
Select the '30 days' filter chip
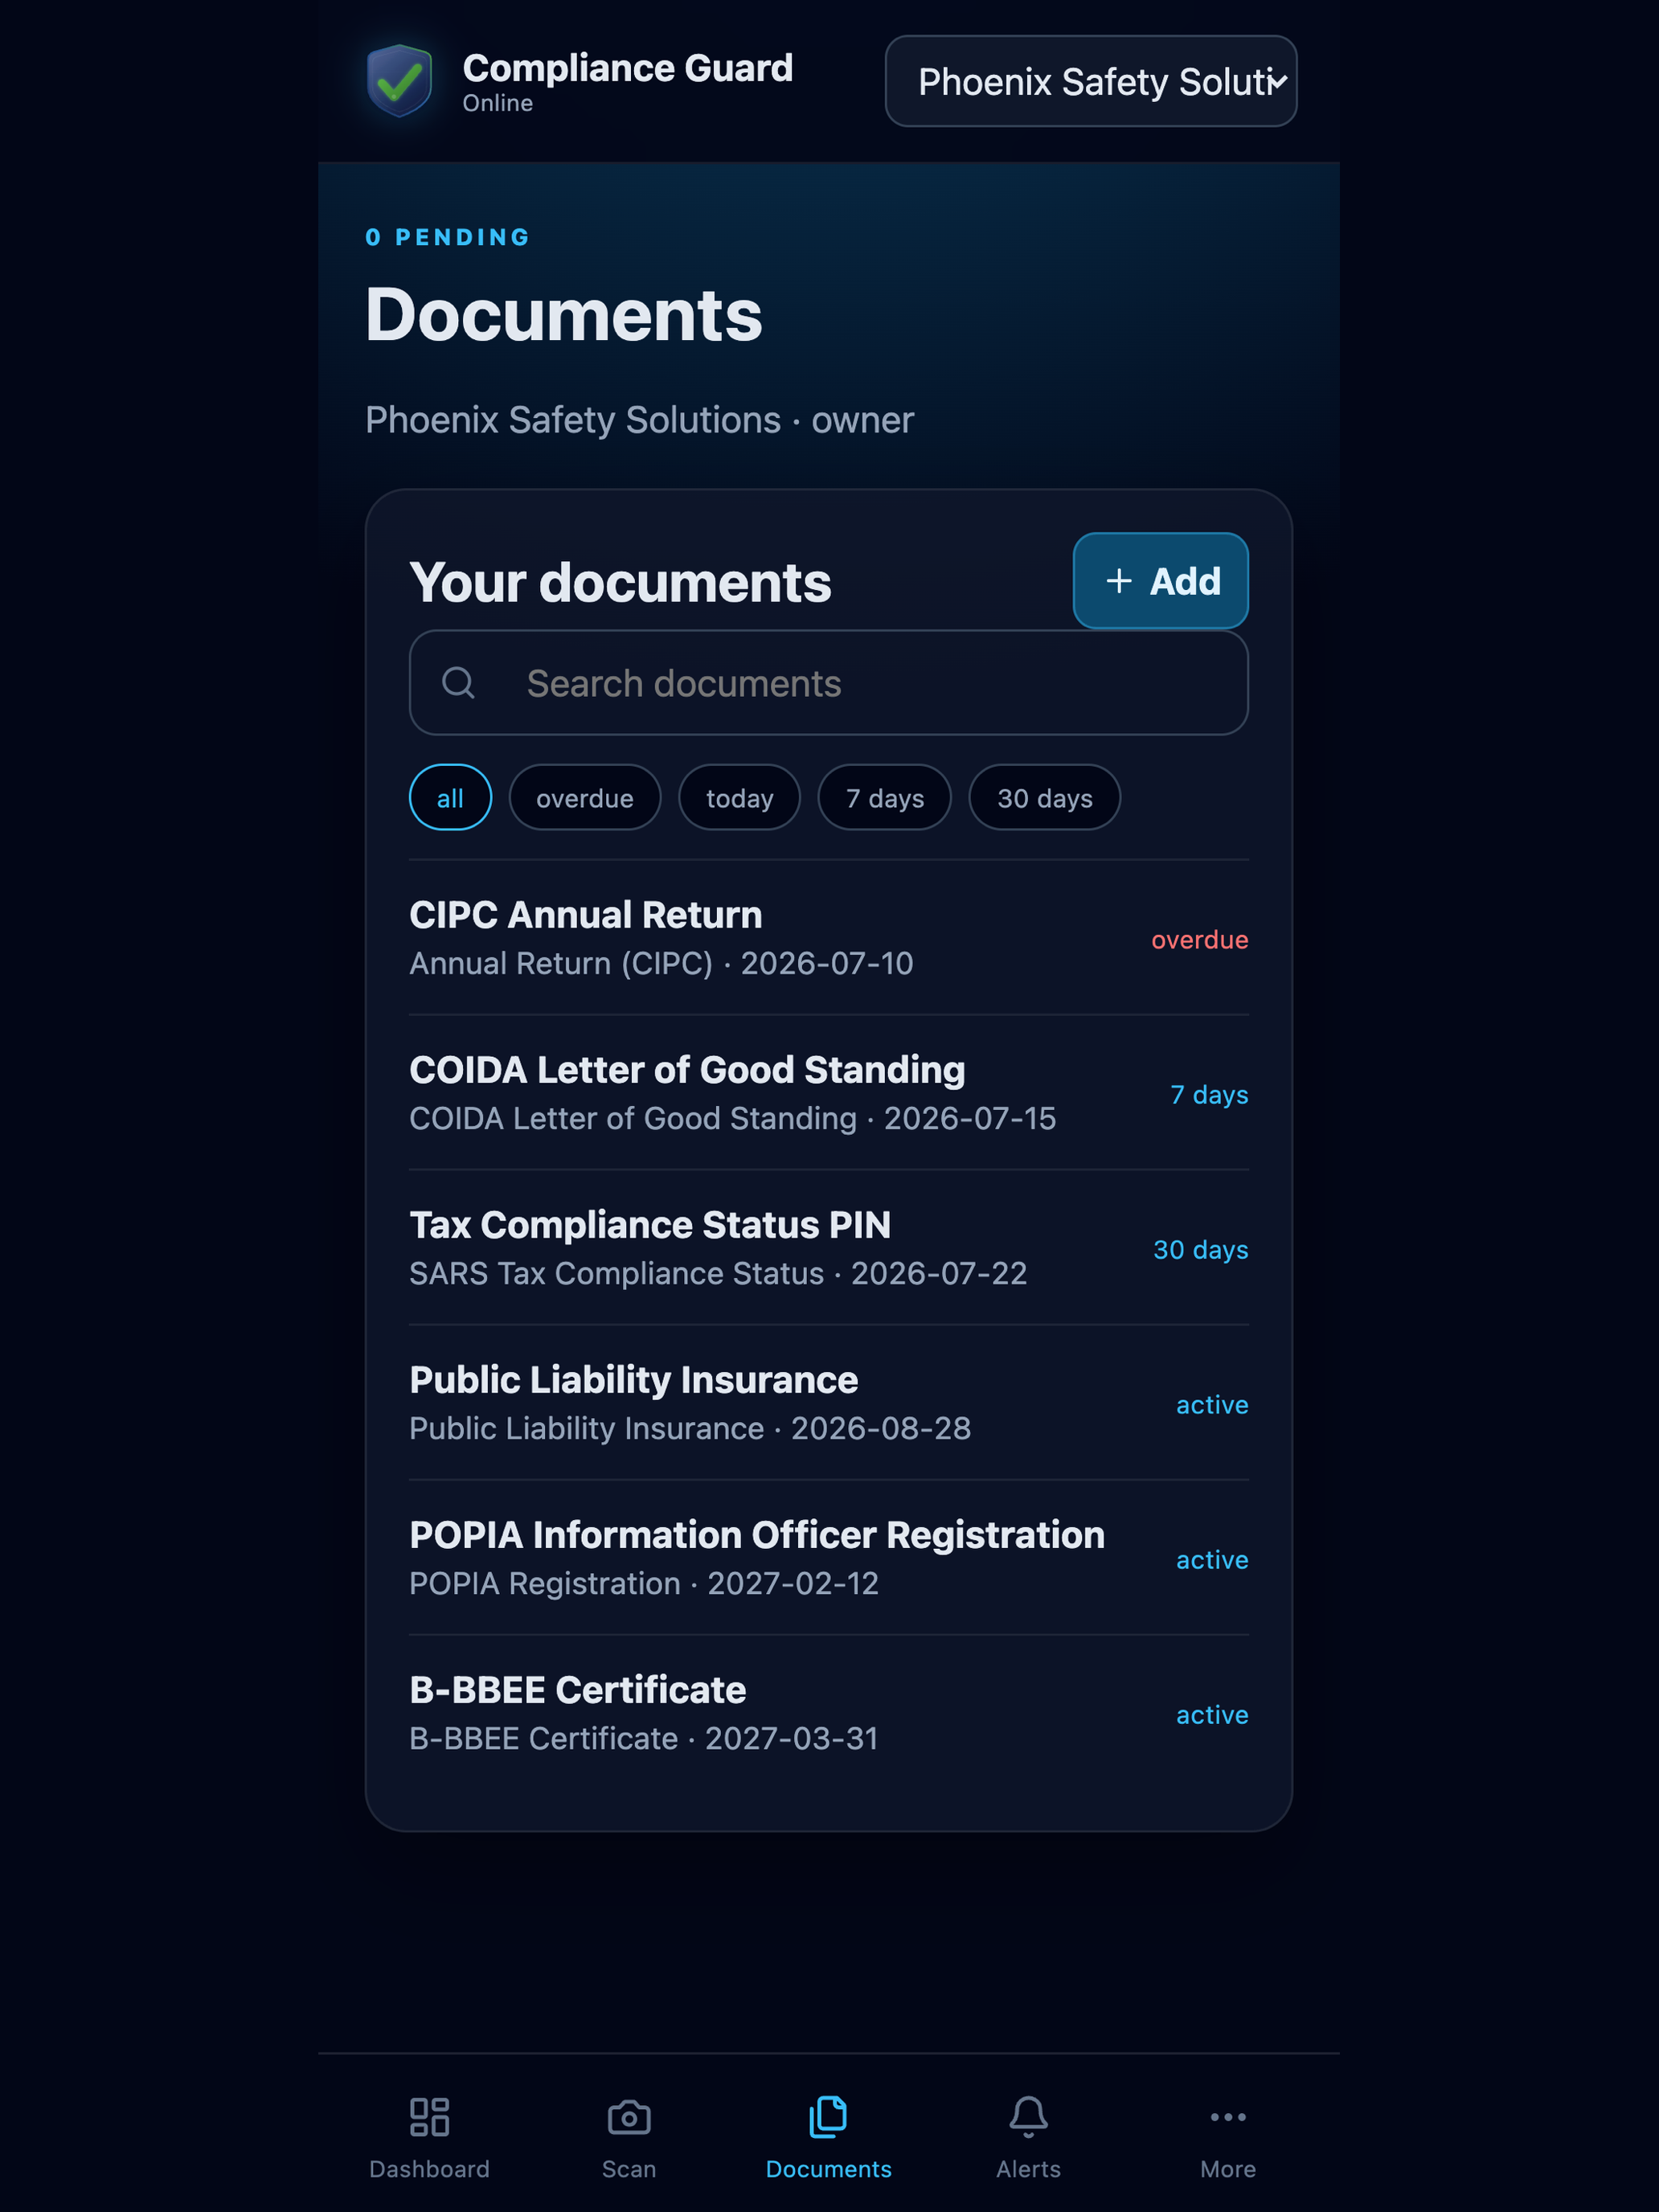1044,798
